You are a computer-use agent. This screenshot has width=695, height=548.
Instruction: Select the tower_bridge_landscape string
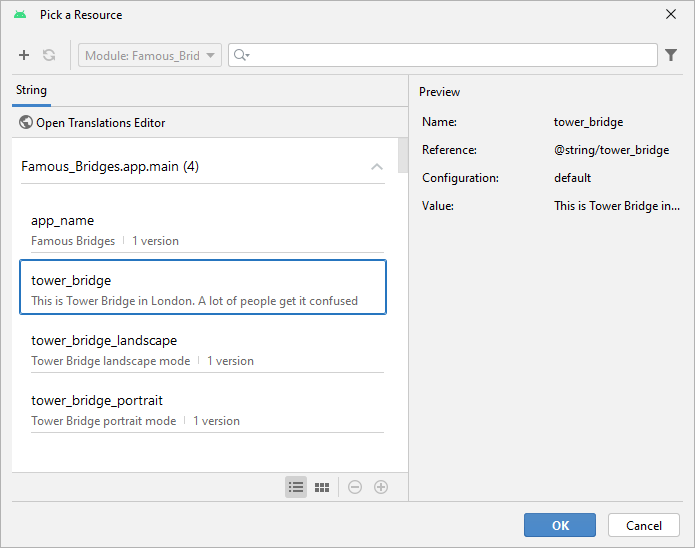pyautogui.click(x=202, y=350)
